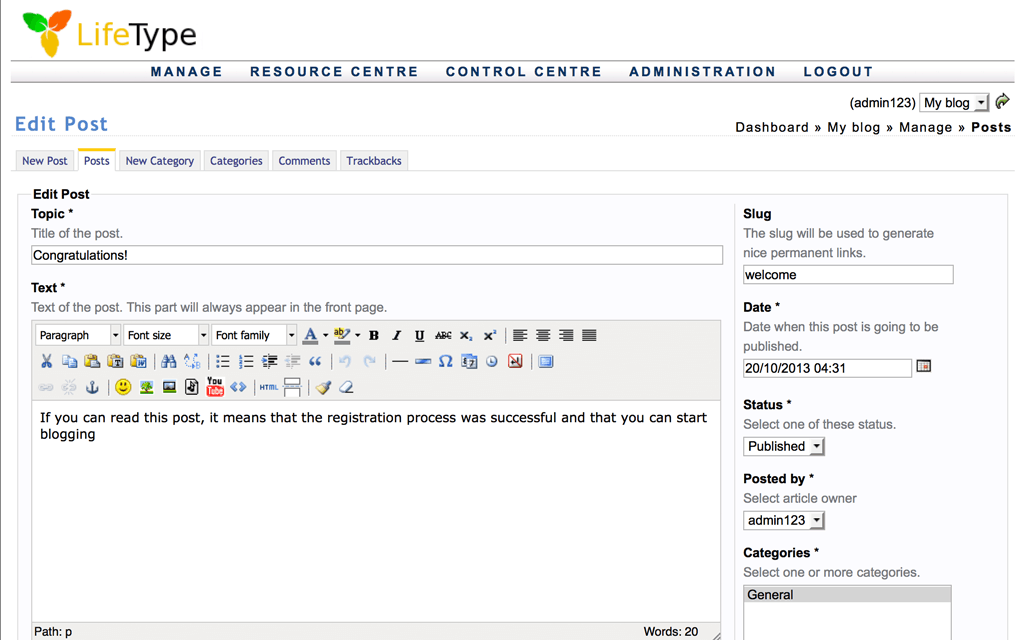
Task: Insert special character with Omega icon
Action: pos(446,362)
